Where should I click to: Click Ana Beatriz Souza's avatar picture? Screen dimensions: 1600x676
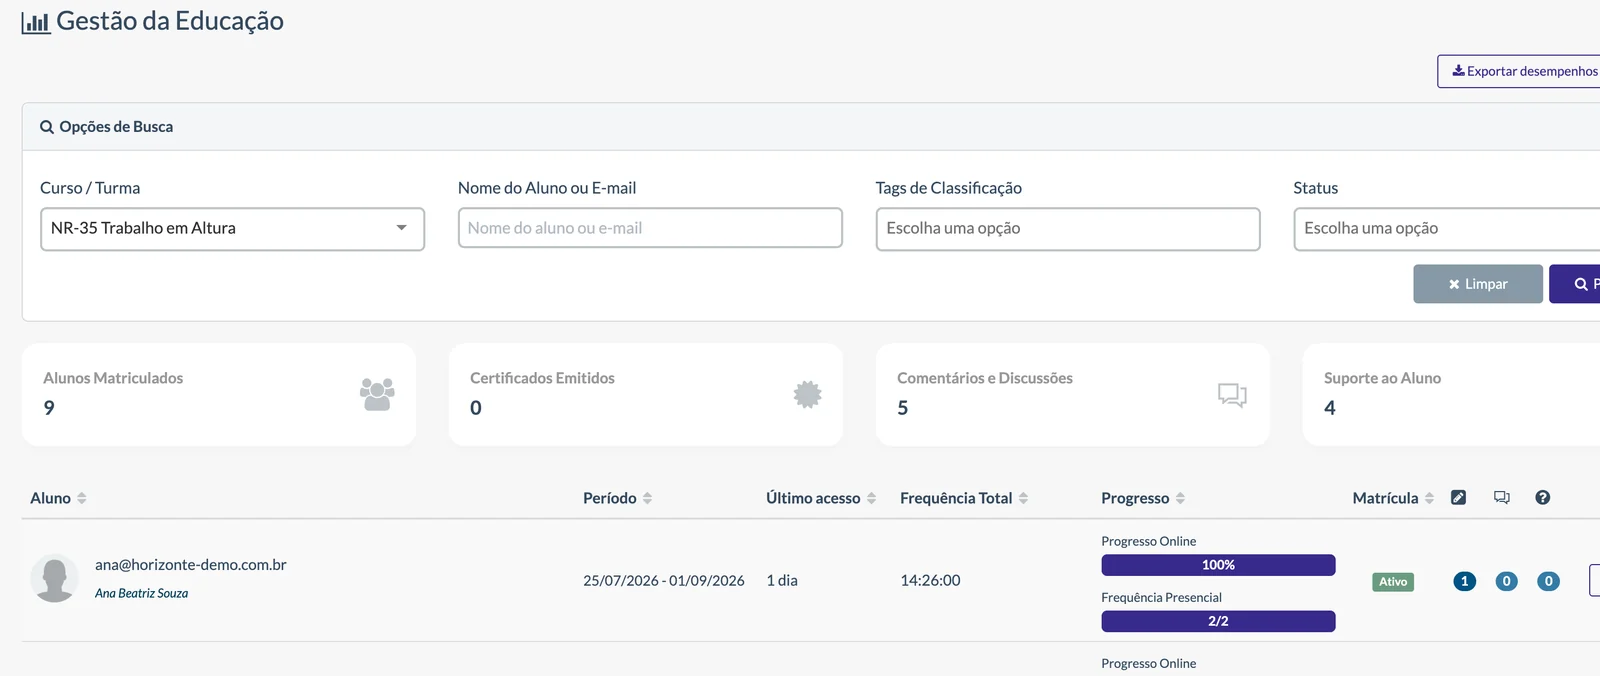tap(54, 578)
